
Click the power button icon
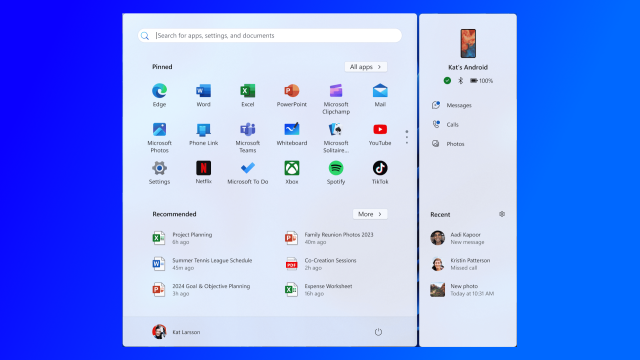pos(378,332)
